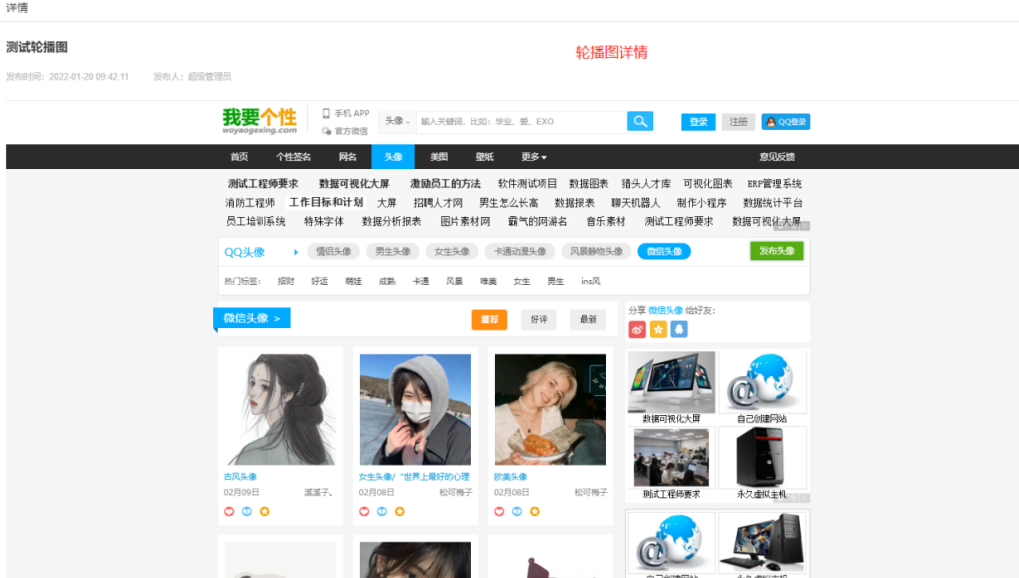Select the 男生头像 category pill
1019x578 pixels.
(x=393, y=252)
